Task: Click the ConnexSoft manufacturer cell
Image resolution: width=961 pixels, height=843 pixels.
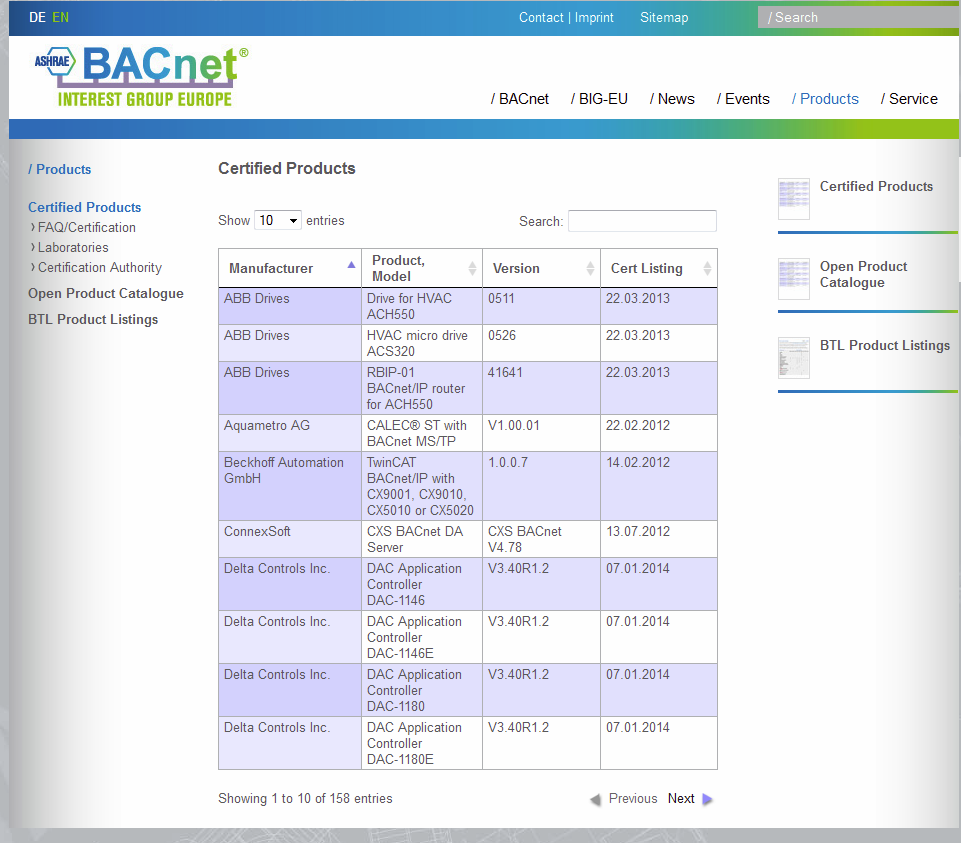Action: [290, 539]
